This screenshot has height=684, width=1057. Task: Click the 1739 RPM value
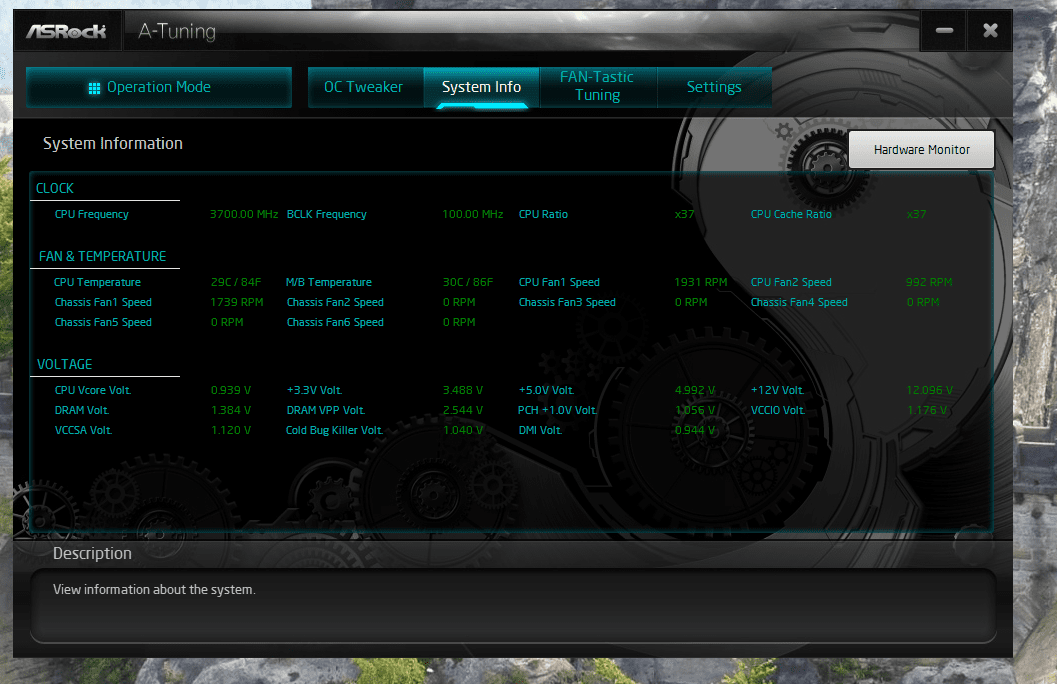pyautogui.click(x=237, y=303)
